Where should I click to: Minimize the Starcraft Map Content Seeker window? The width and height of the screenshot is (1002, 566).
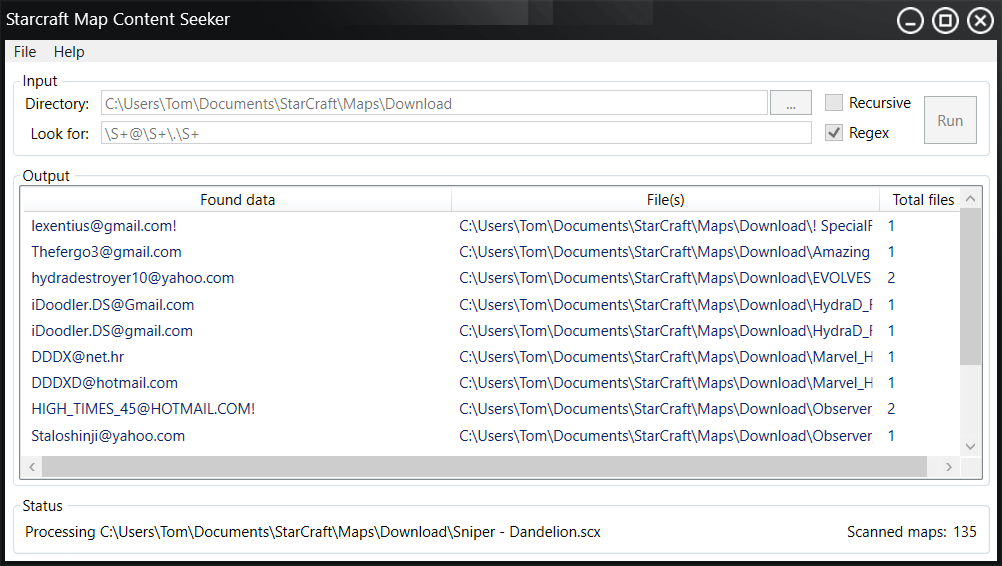pos(909,20)
